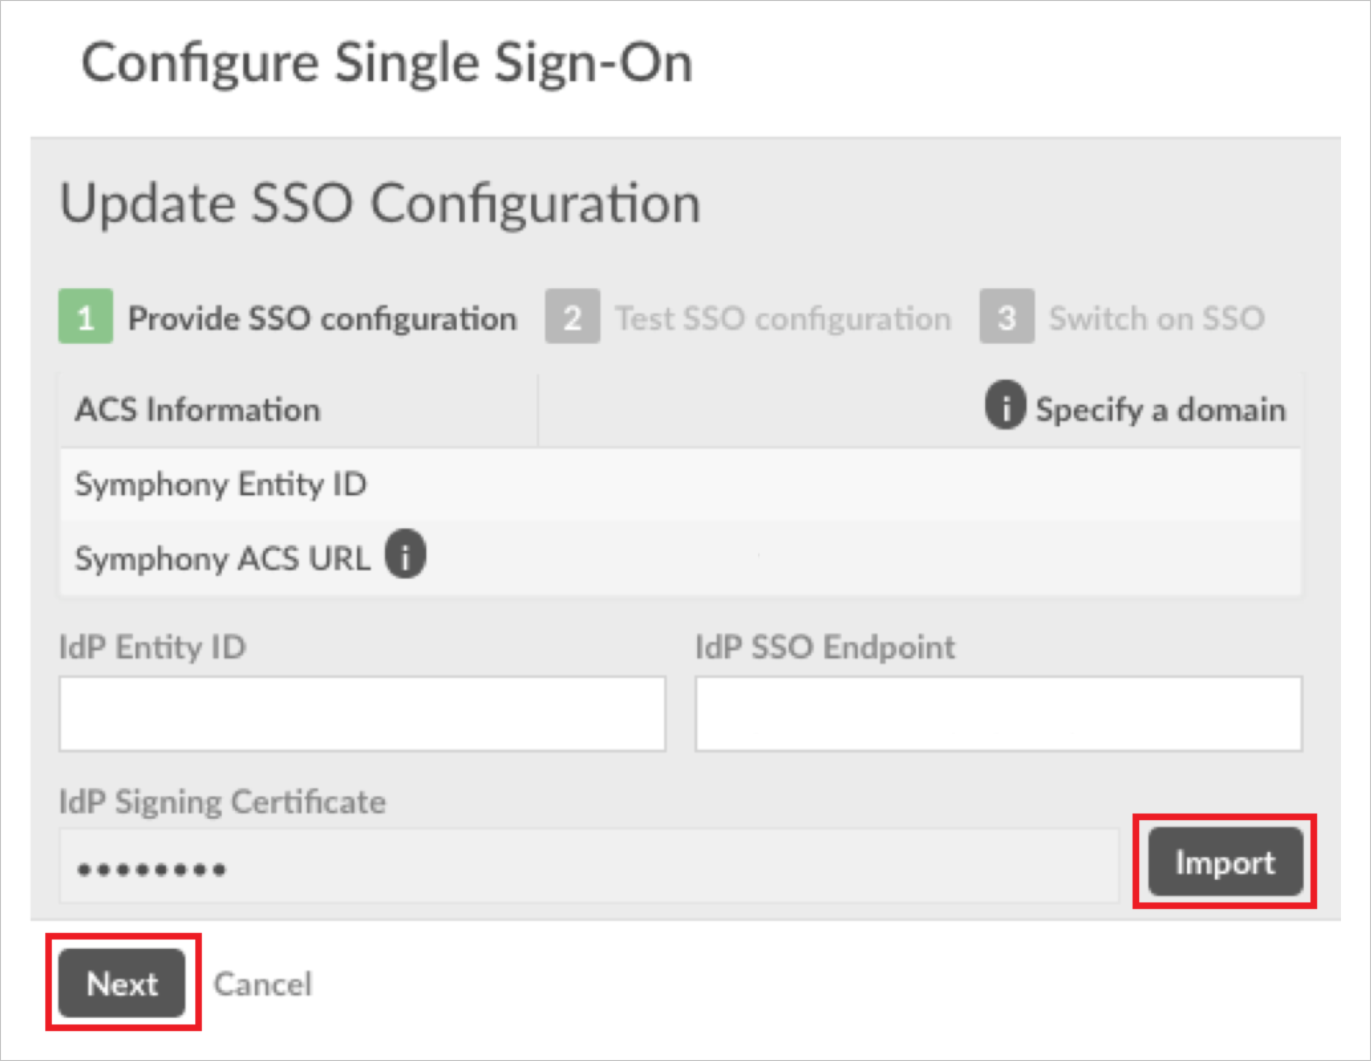This screenshot has height=1061, width=1371.
Task: Click the Update SSO Configuration heading
Action: [x=380, y=203]
